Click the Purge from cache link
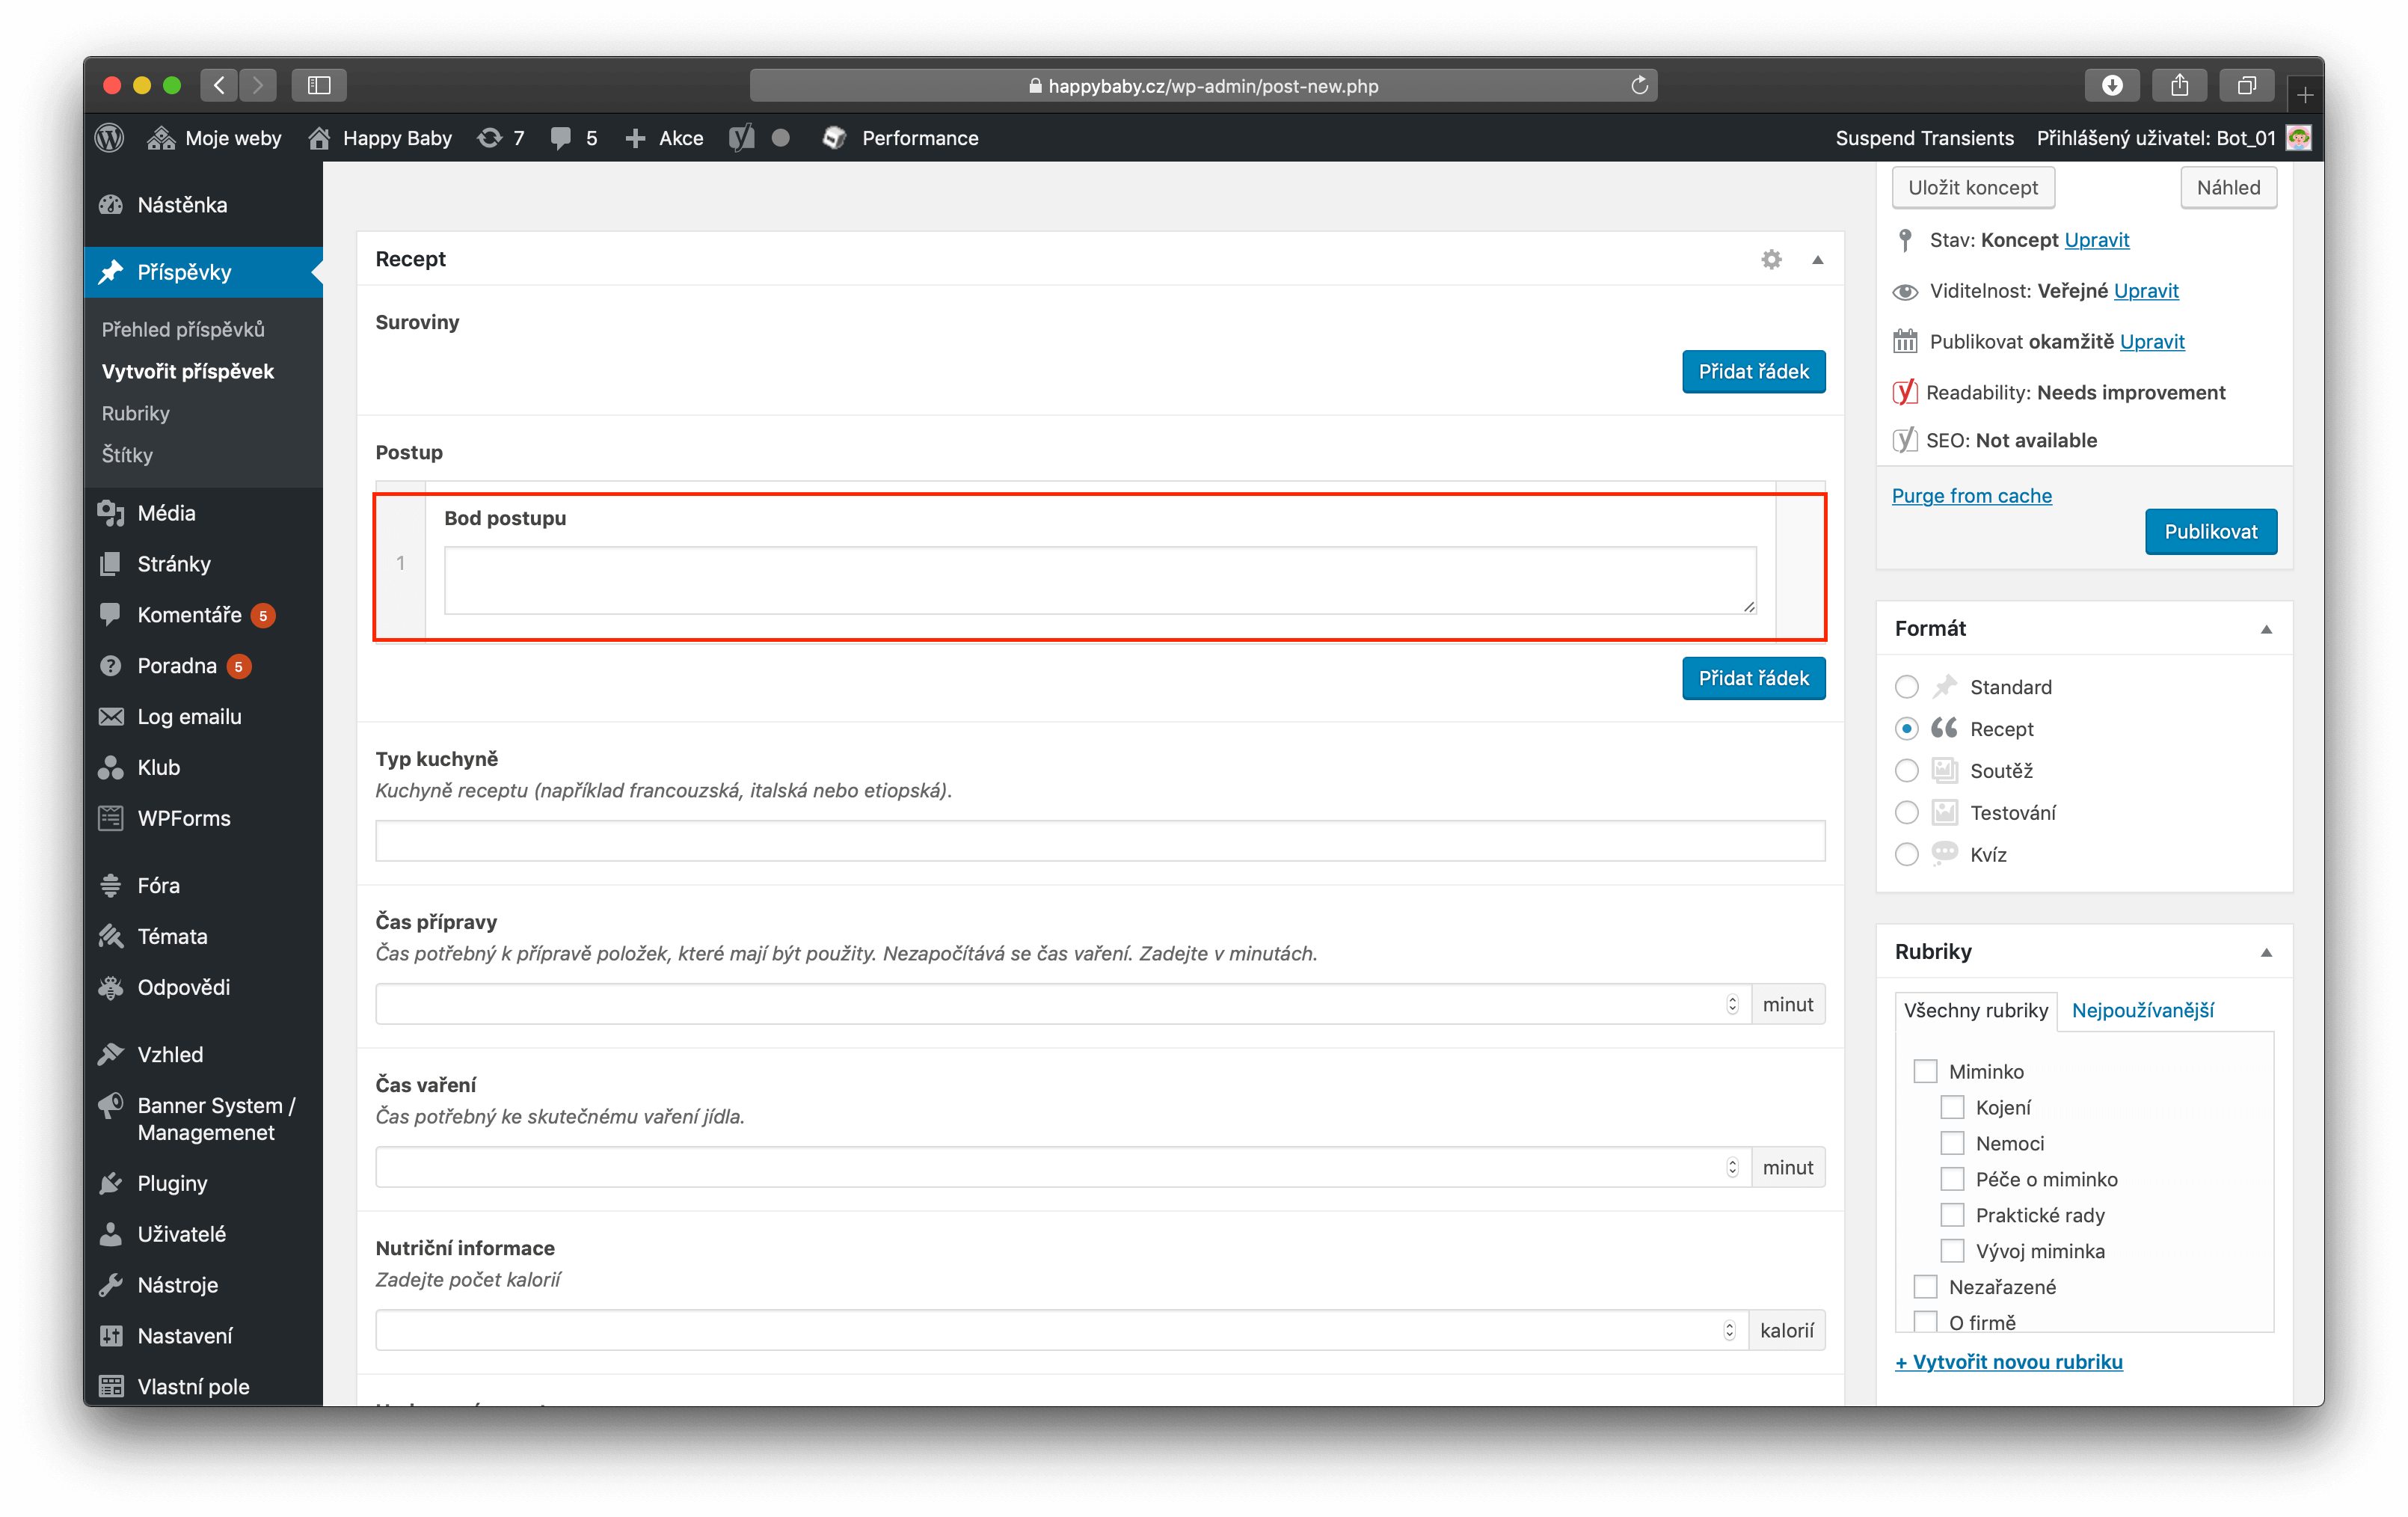Screen dimensions: 2408x1517 pyautogui.click(x=1971, y=496)
